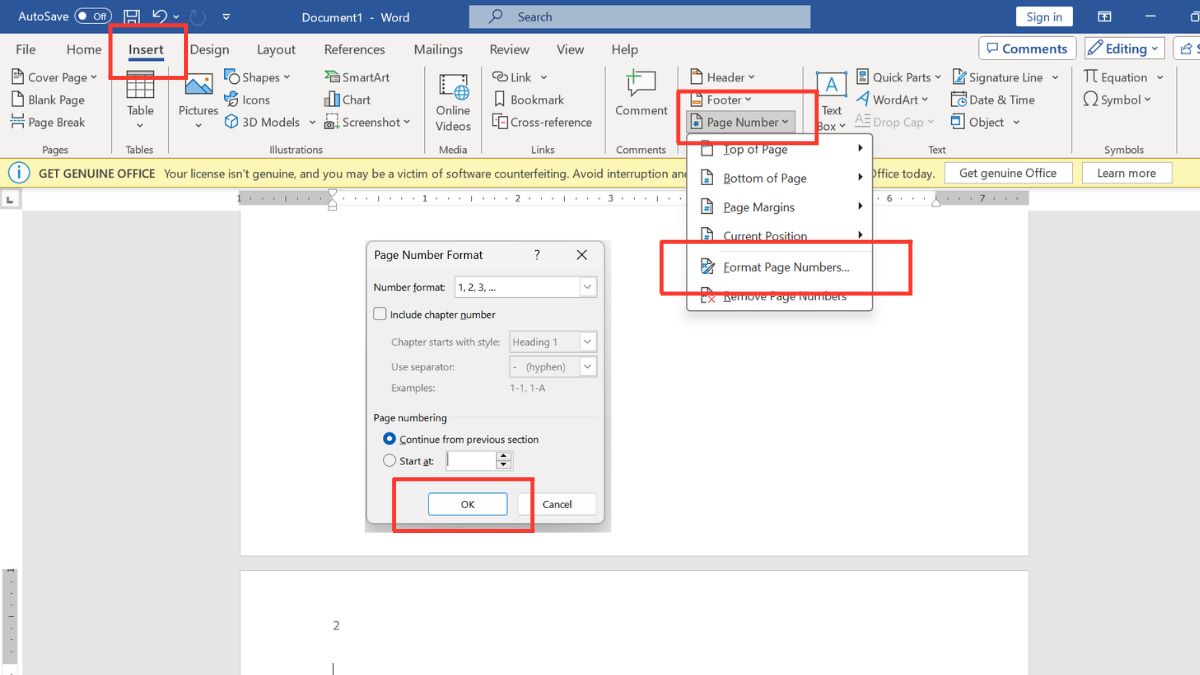The image size is (1200, 675).
Task: Choose Bottom of Page submenu
Action: pyautogui.click(x=780, y=178)
